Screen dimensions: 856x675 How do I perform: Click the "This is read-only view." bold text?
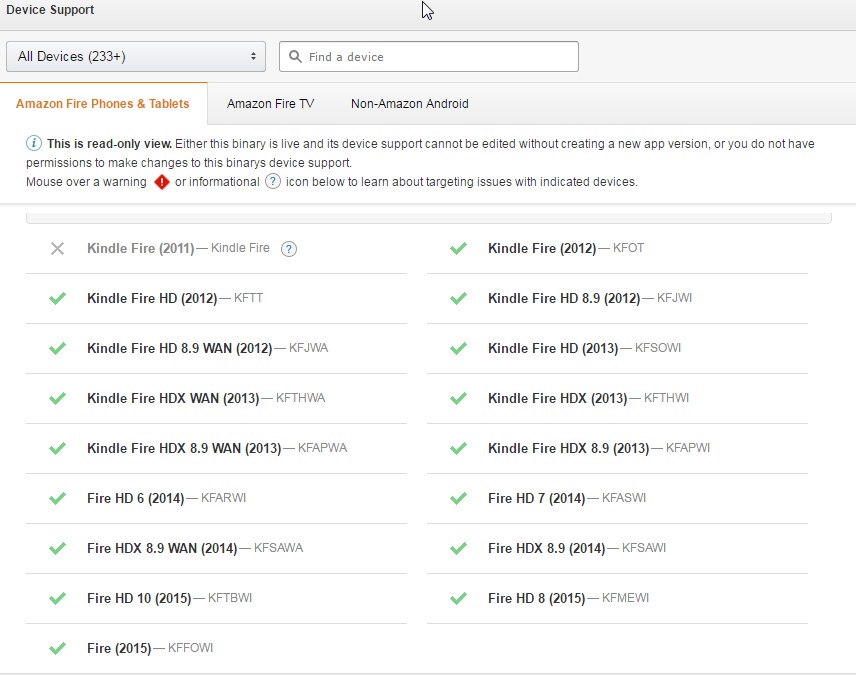[x=109, y=144]
